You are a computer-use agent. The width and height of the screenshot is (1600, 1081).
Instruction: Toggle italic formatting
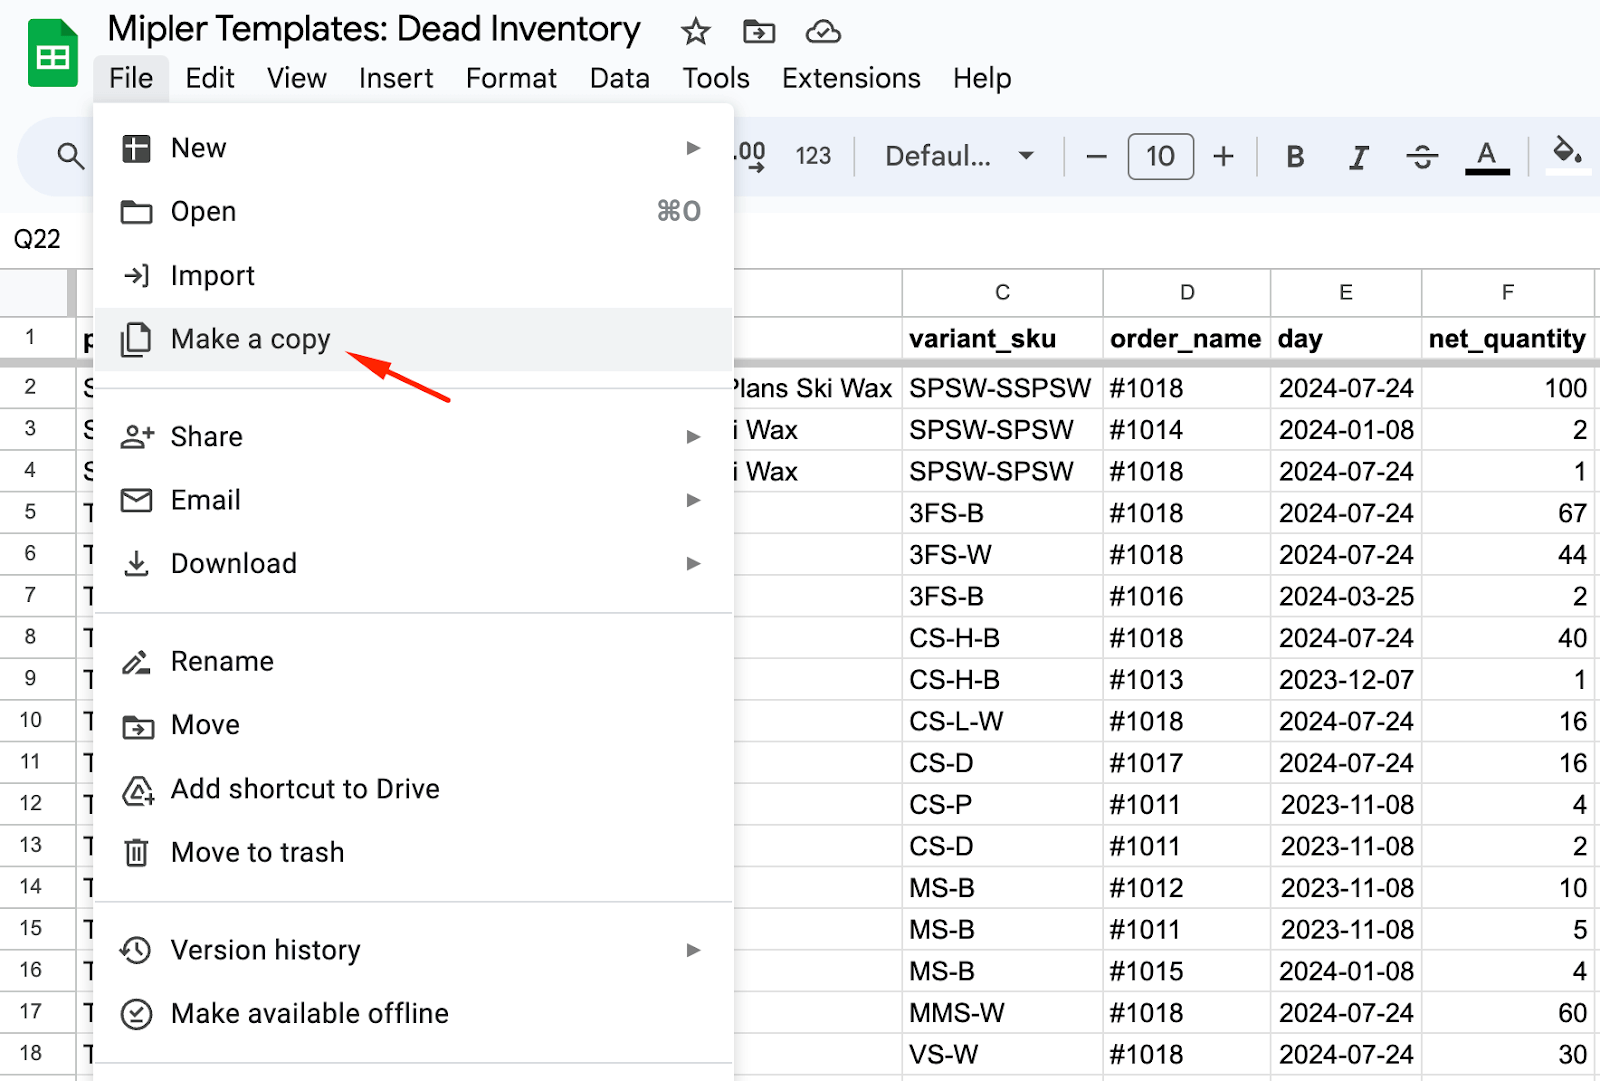(1358, 156)
